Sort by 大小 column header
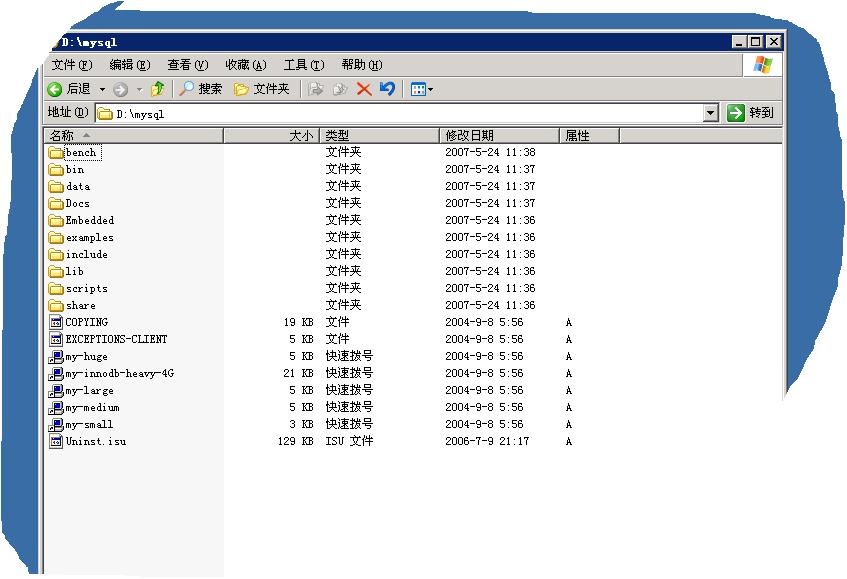The image size is (847, 579). [x=272, y=136]
